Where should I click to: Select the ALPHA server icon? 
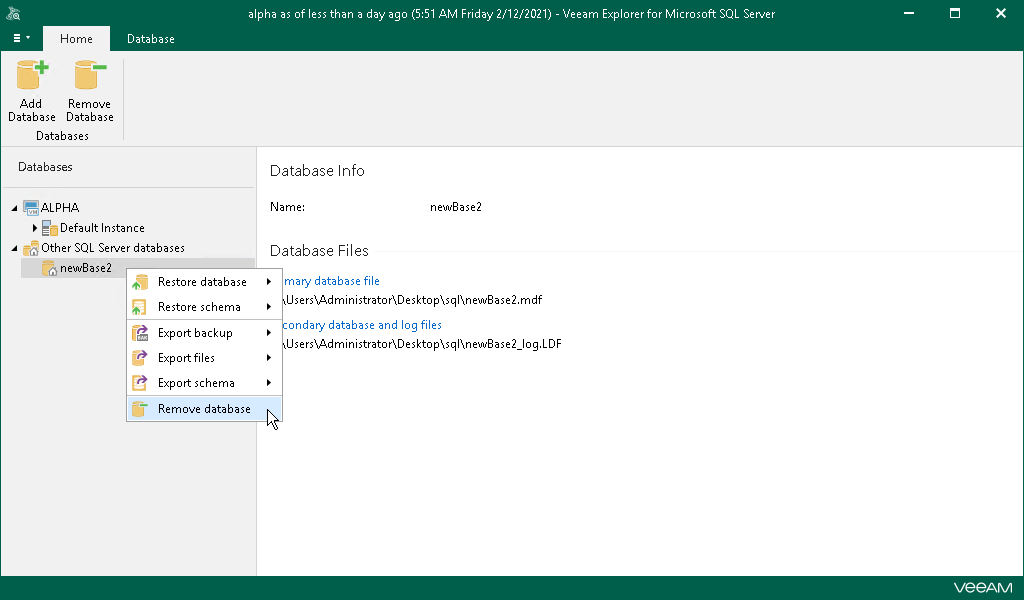coord(31,208)
